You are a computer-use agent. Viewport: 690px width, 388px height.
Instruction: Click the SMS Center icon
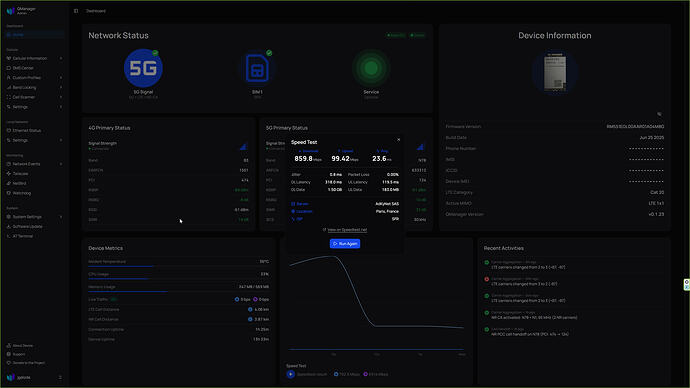tap(8, 68)
